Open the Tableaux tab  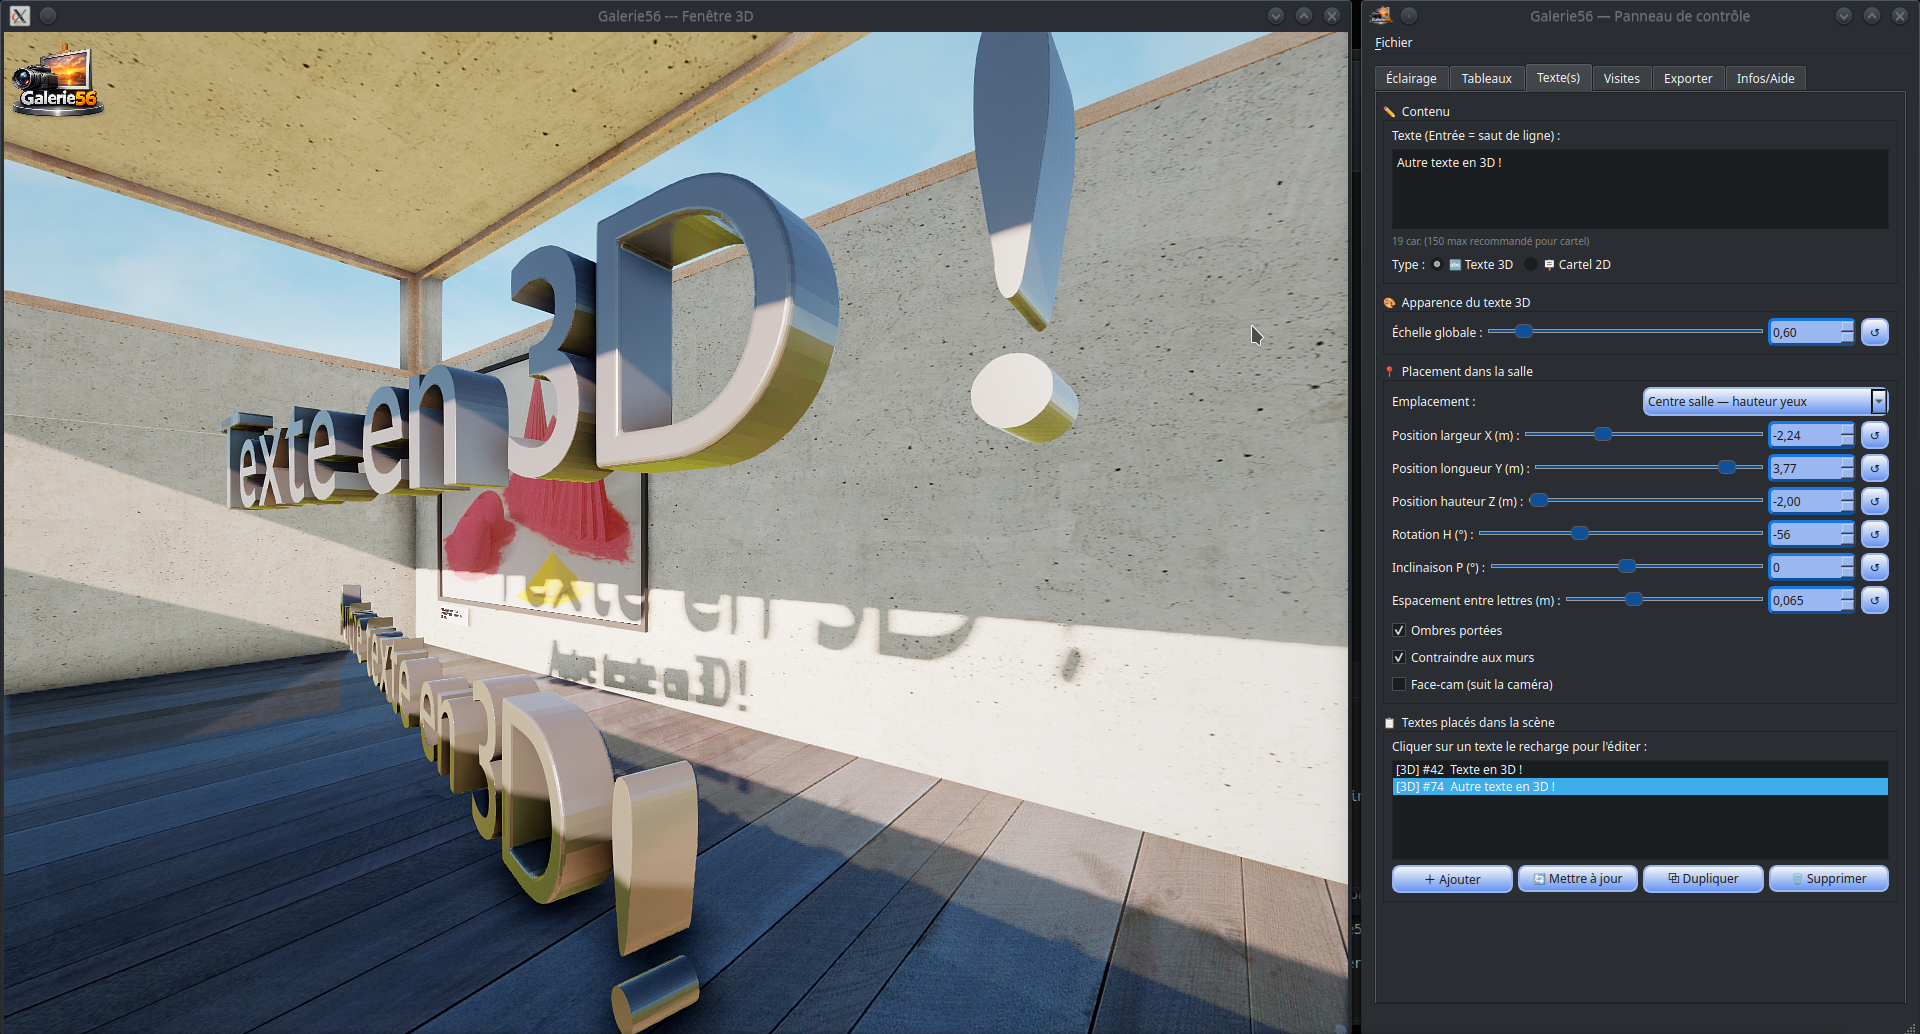[x=1486, y=78]
